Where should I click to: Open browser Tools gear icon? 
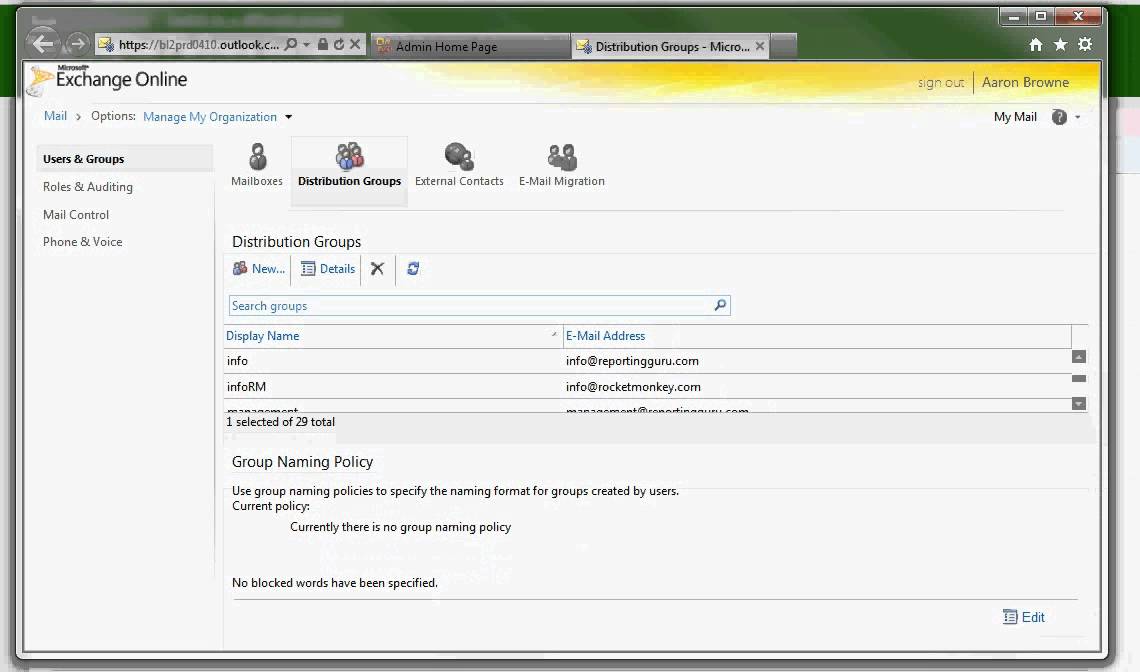click(1085, 45)
